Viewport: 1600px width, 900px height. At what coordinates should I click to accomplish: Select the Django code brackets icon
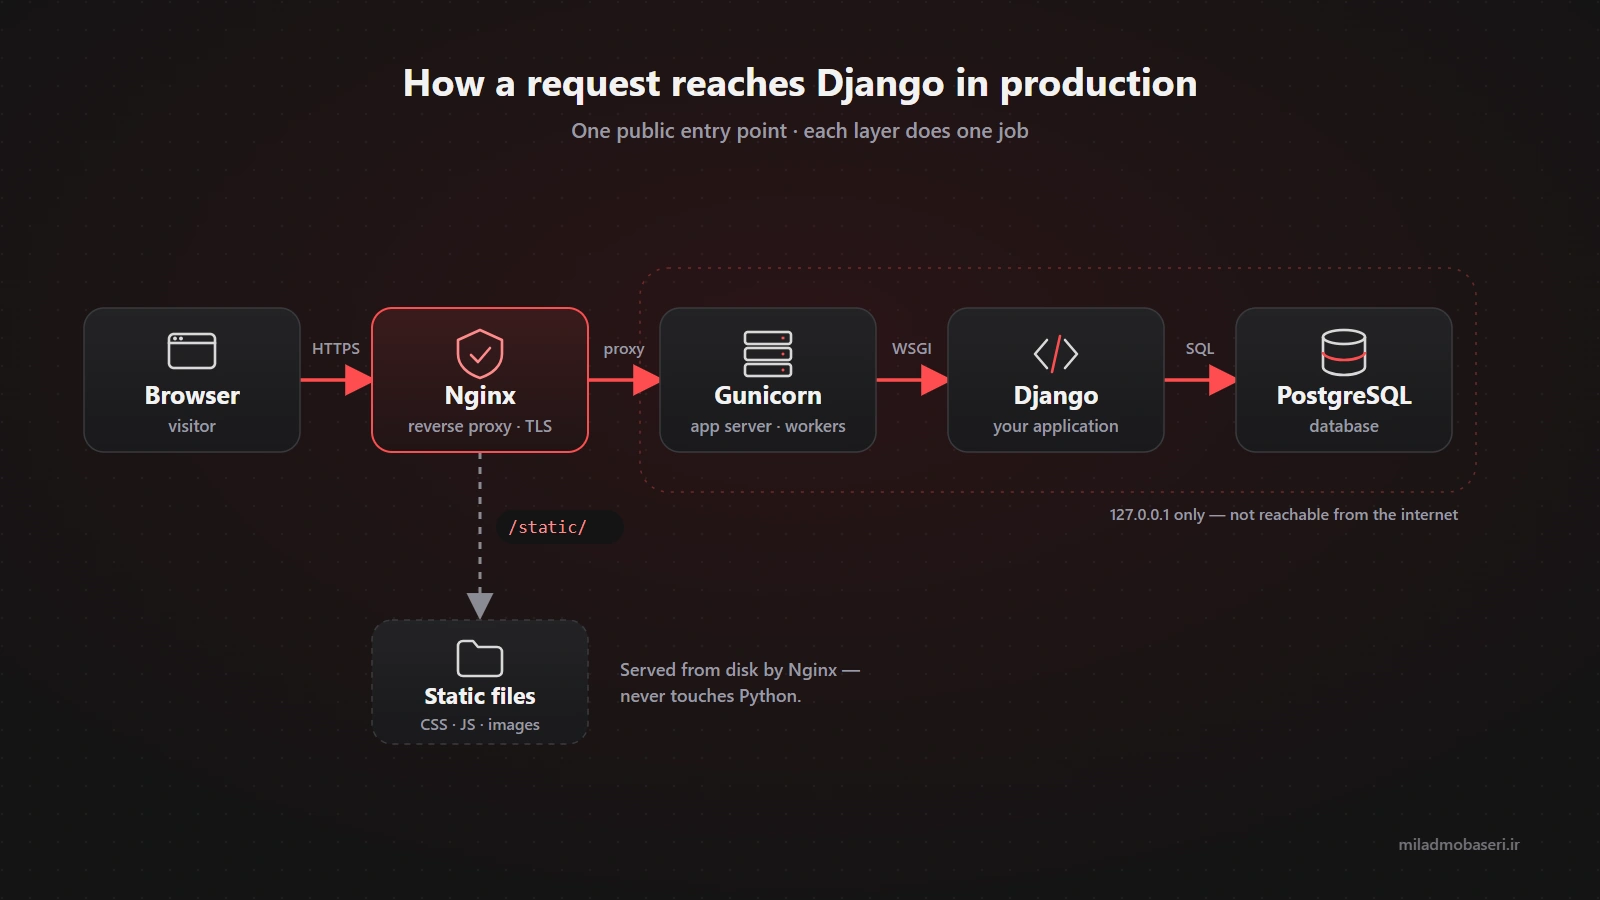(x=1056, y=353)
